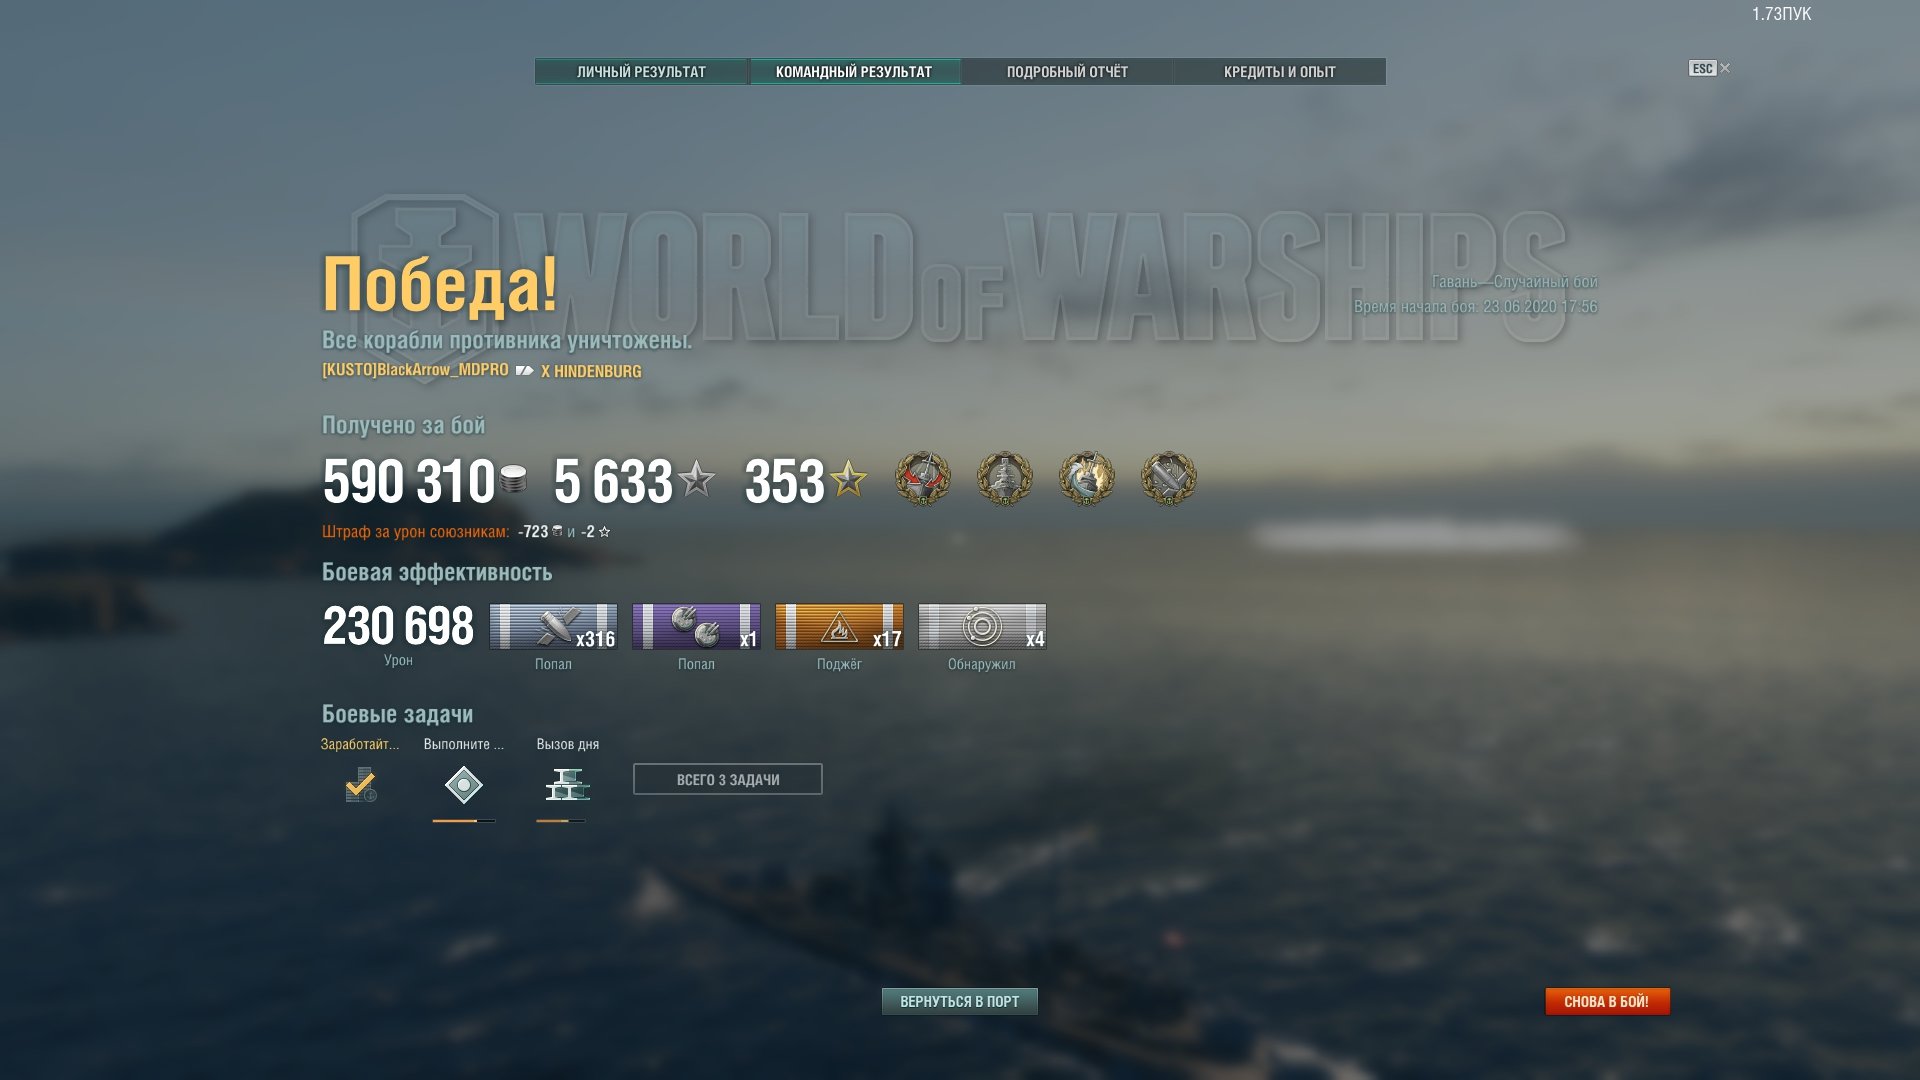Select the Кредиты и опыт tab

[x=1279, y=72]
